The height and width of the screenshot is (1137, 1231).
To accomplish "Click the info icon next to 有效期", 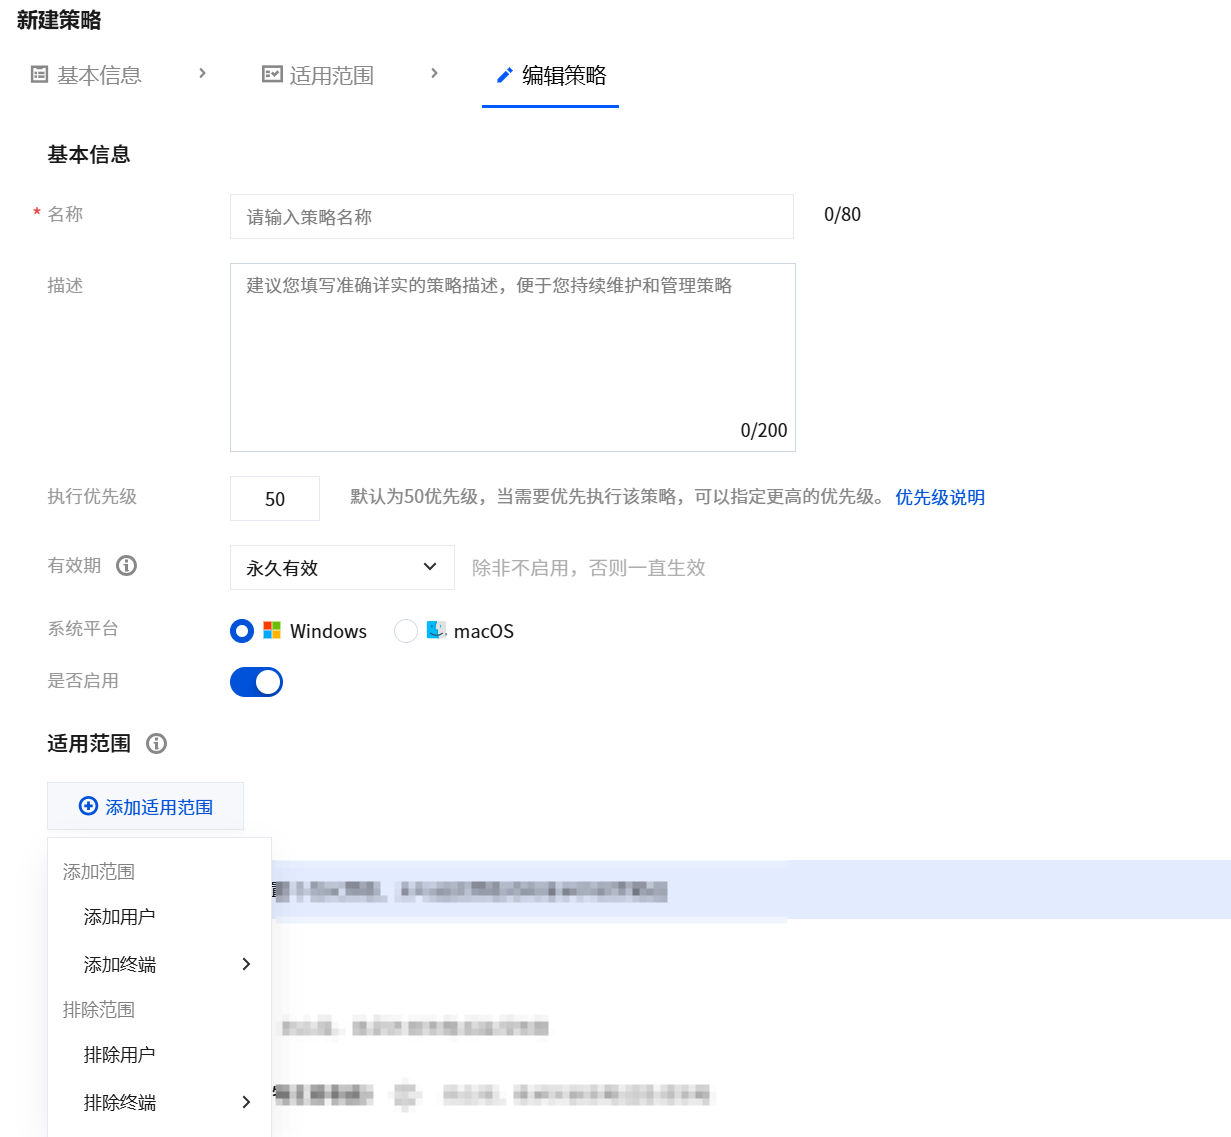I will [126, 565].
